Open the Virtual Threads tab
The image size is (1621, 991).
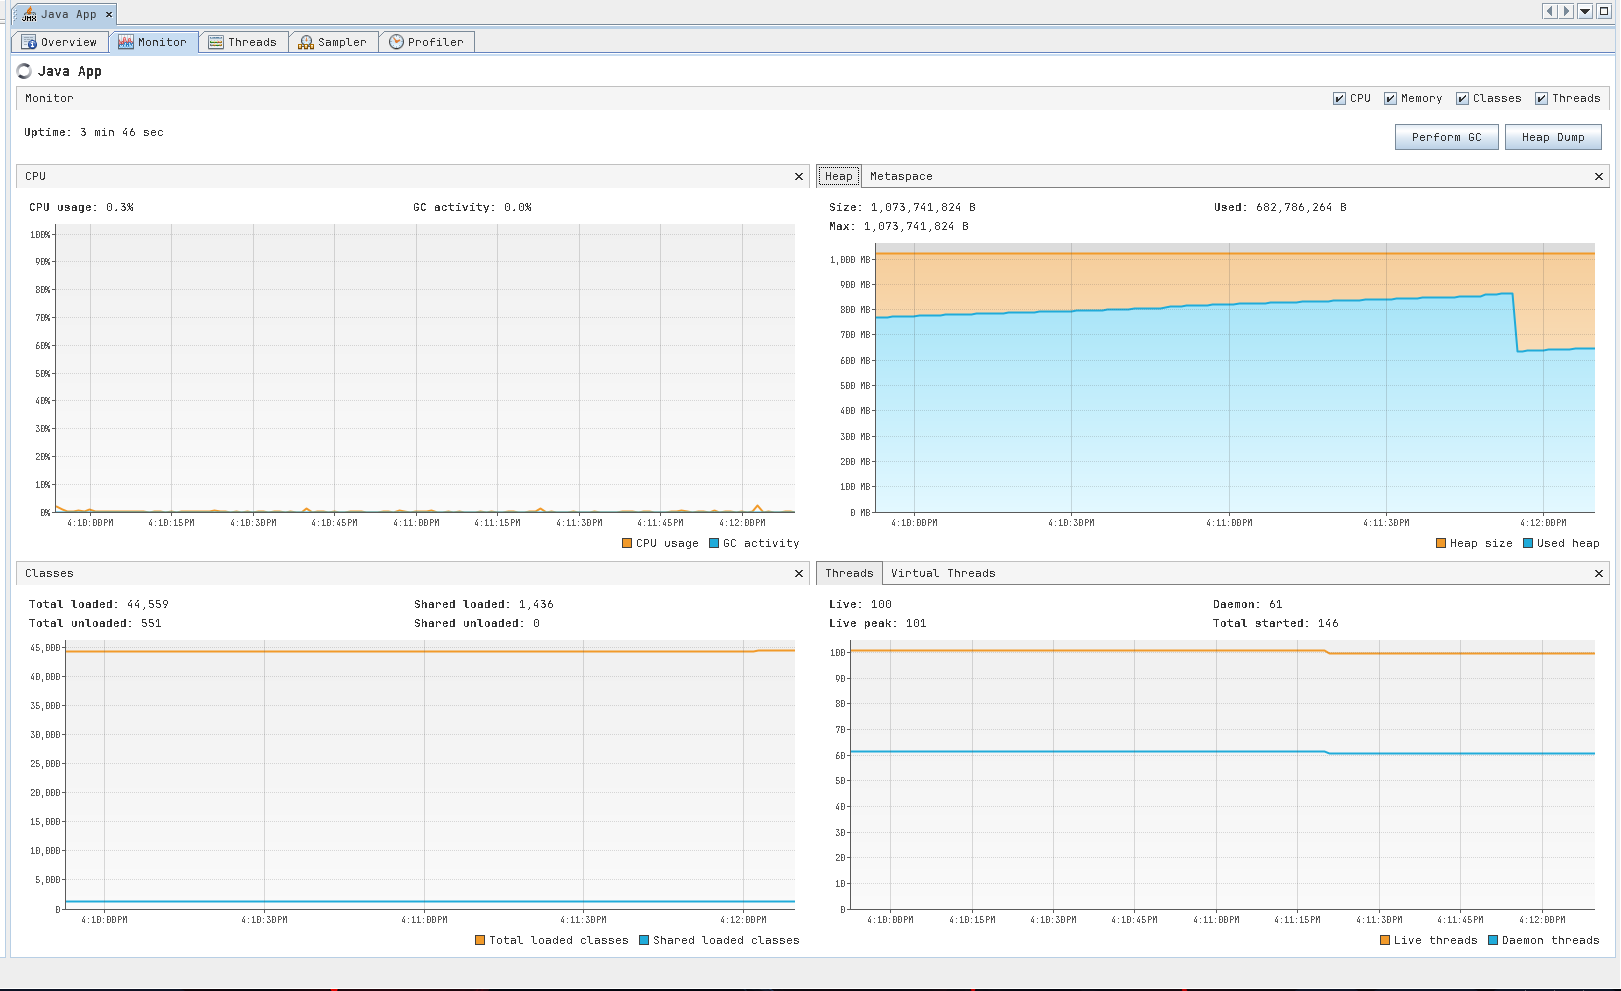pyautogui.click(x=942, y=573)
